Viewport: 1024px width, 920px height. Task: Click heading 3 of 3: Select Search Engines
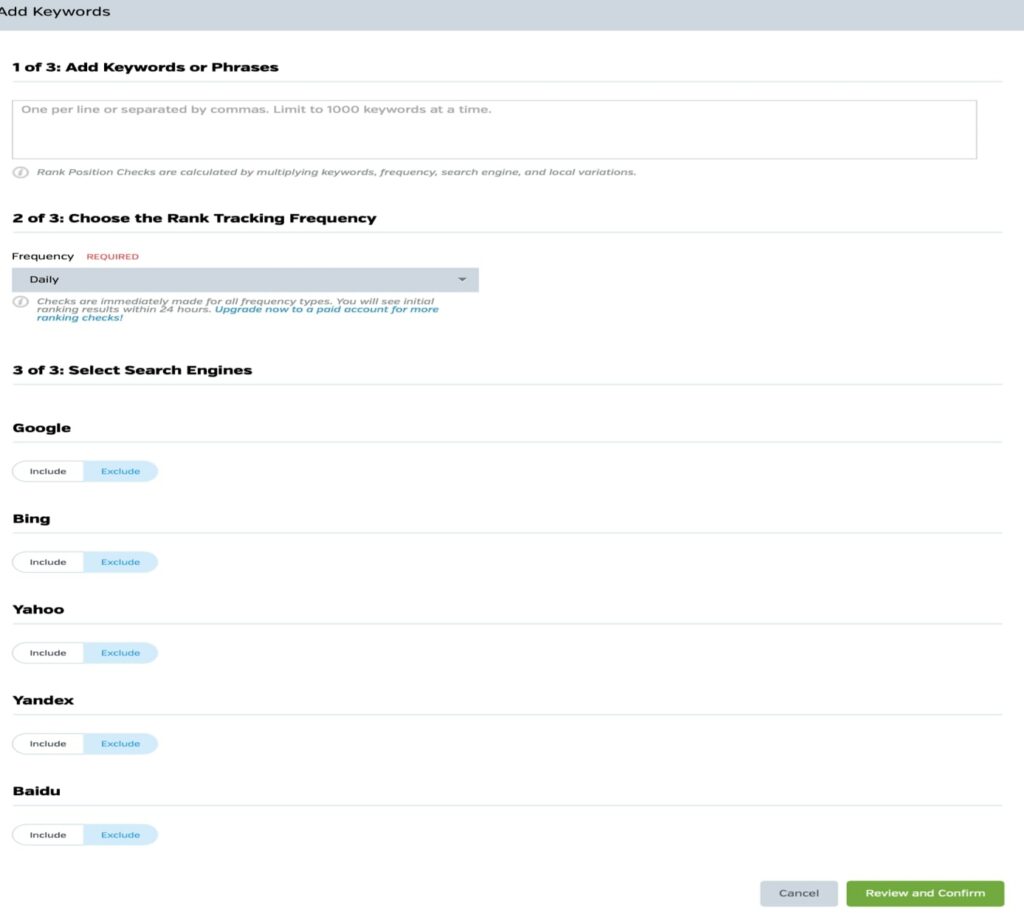(133, 370)
